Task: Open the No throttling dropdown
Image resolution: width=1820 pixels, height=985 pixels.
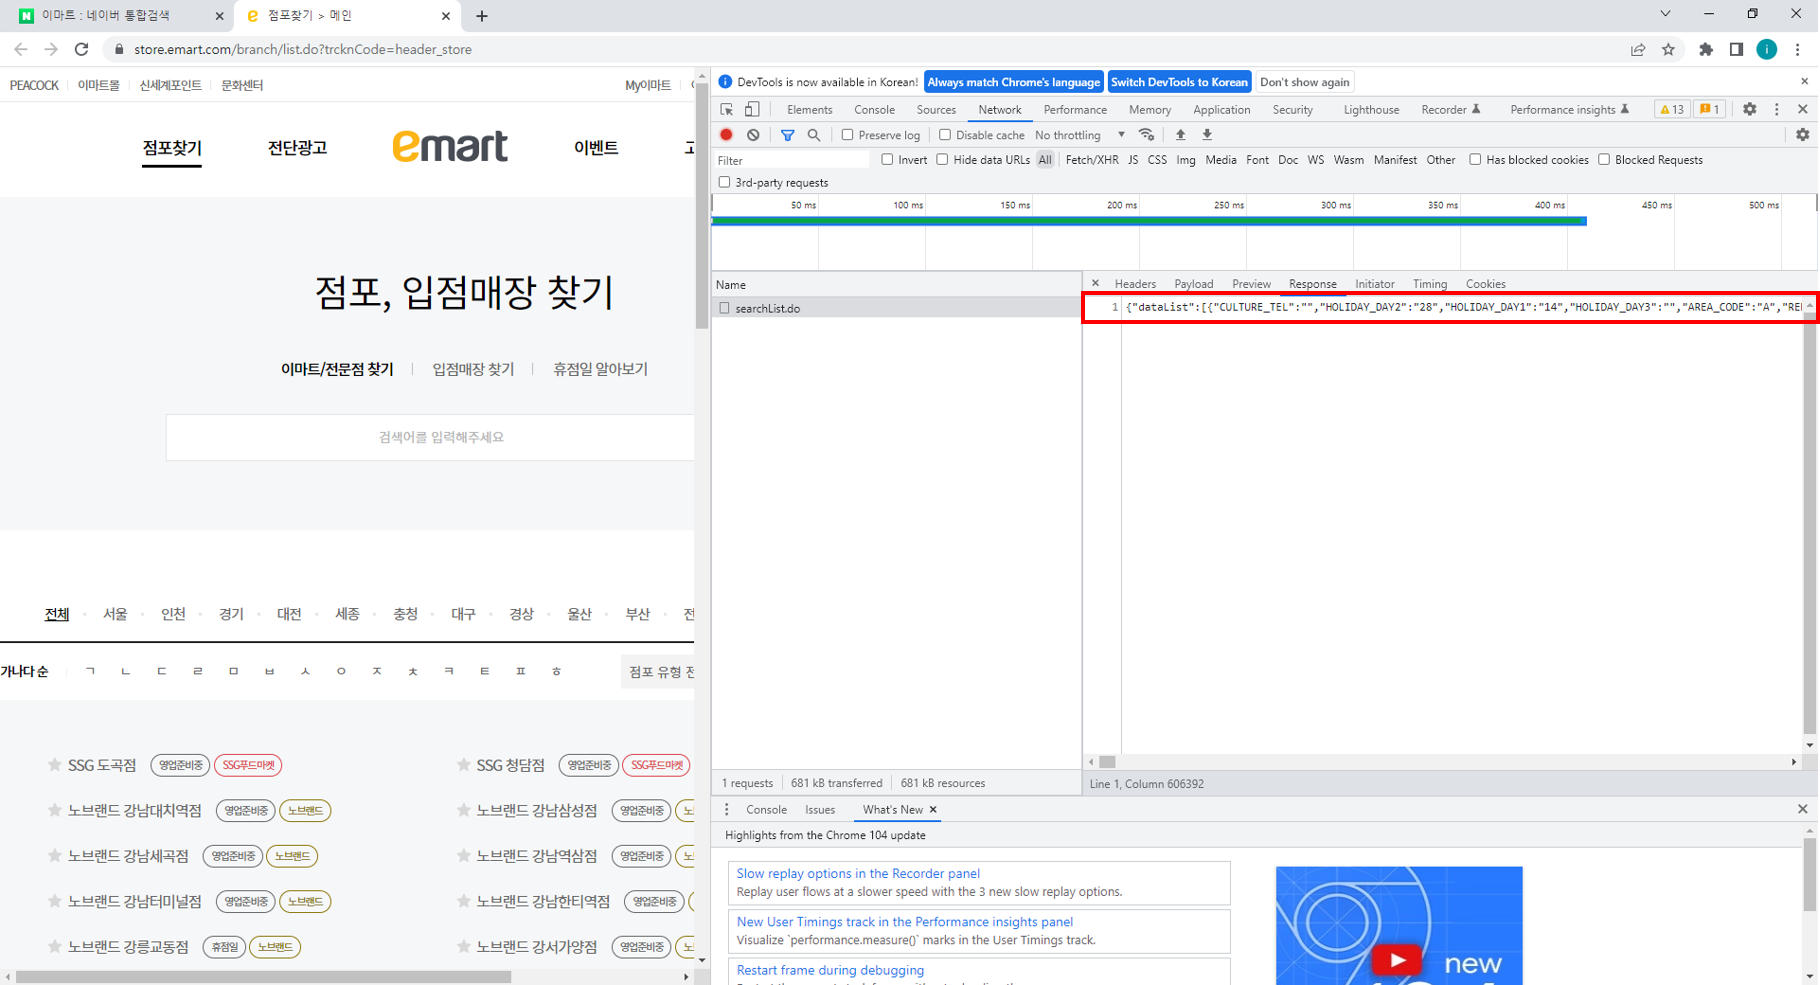Action: coord(1080,135)
